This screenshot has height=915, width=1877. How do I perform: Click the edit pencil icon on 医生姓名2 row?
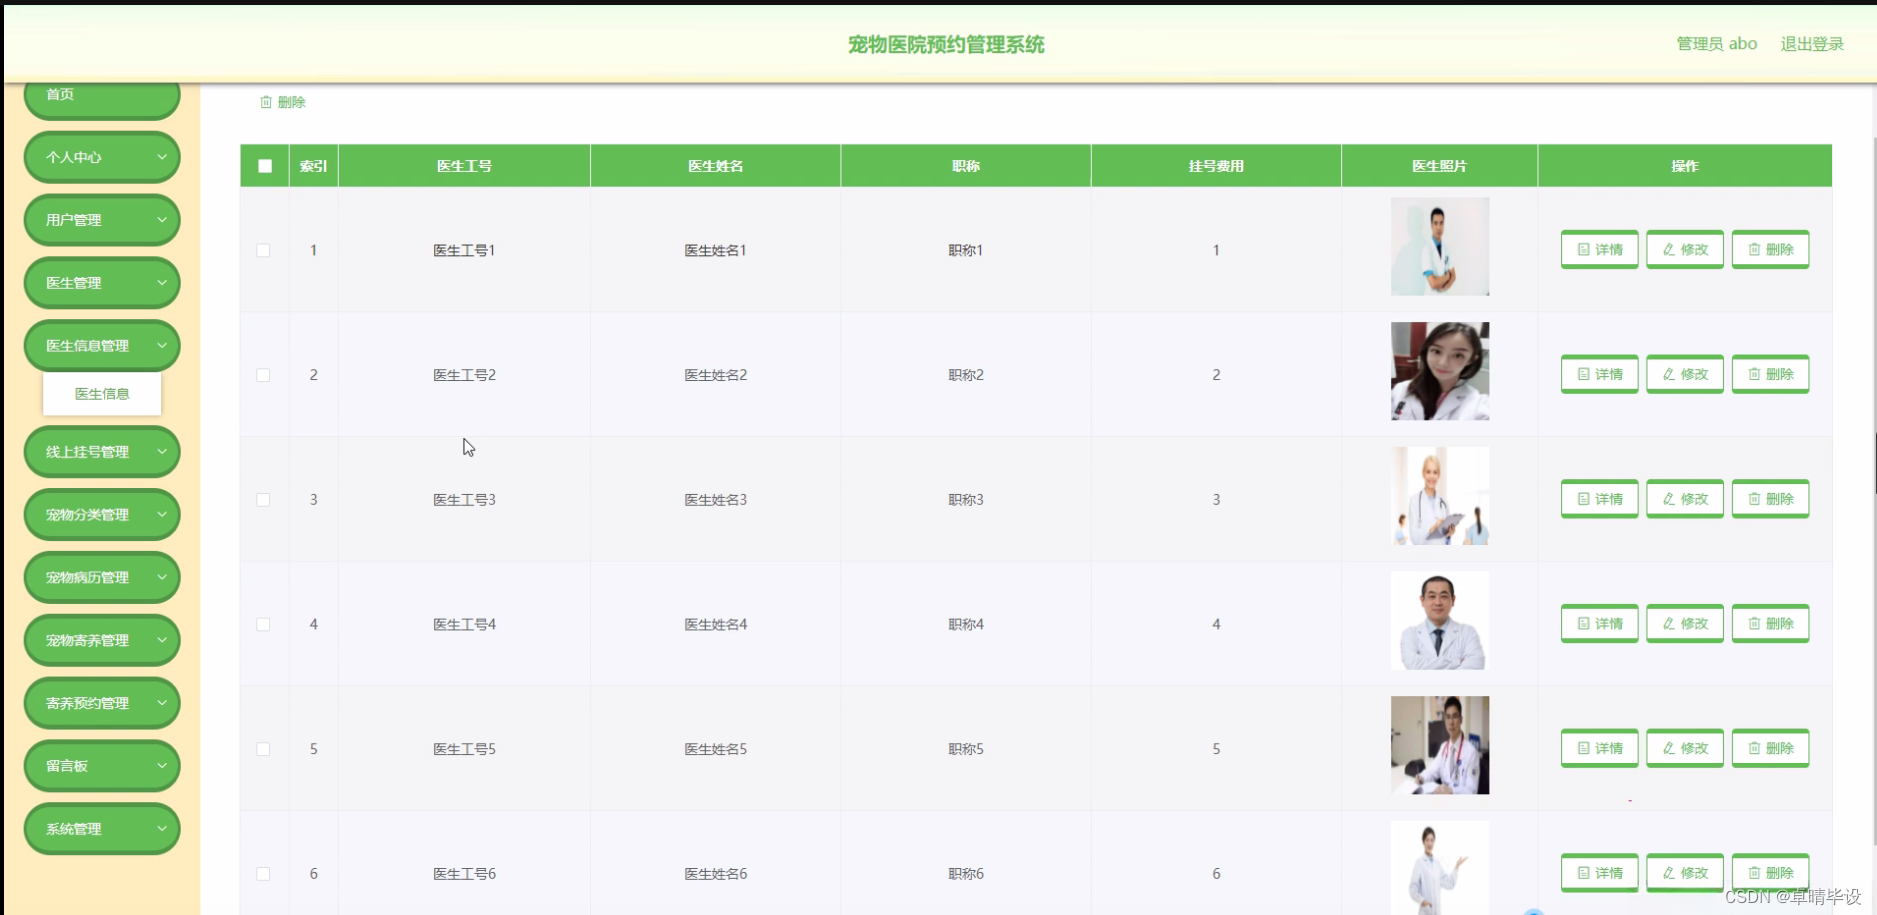(1668, 374)
